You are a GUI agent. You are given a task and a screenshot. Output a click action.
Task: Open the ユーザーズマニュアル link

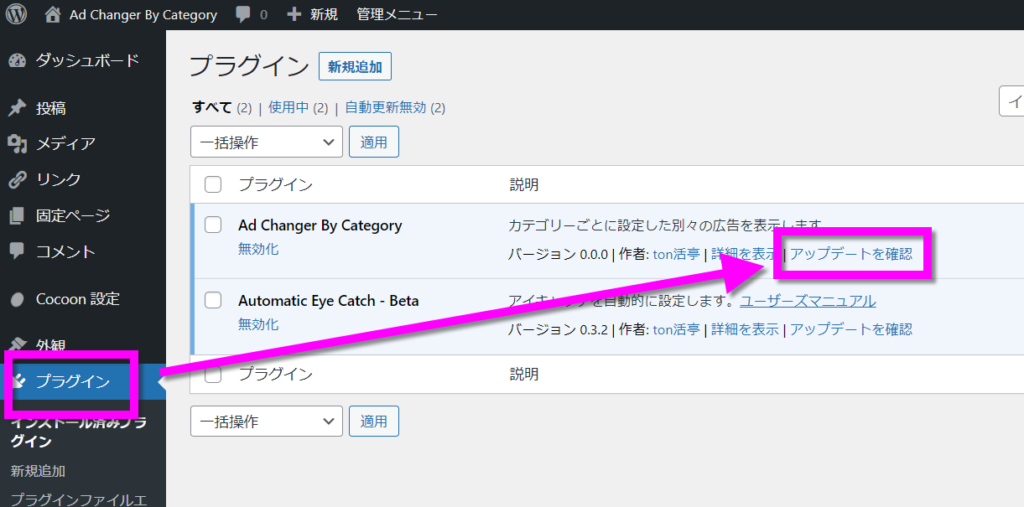[x=808, y=301]
